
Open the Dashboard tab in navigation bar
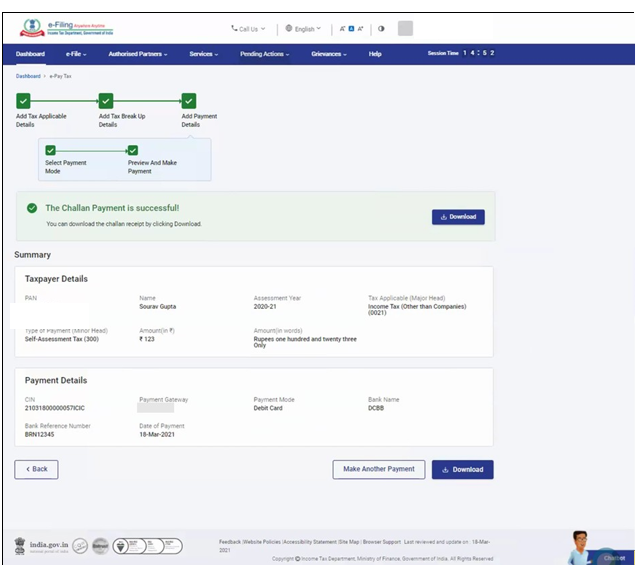30,54
